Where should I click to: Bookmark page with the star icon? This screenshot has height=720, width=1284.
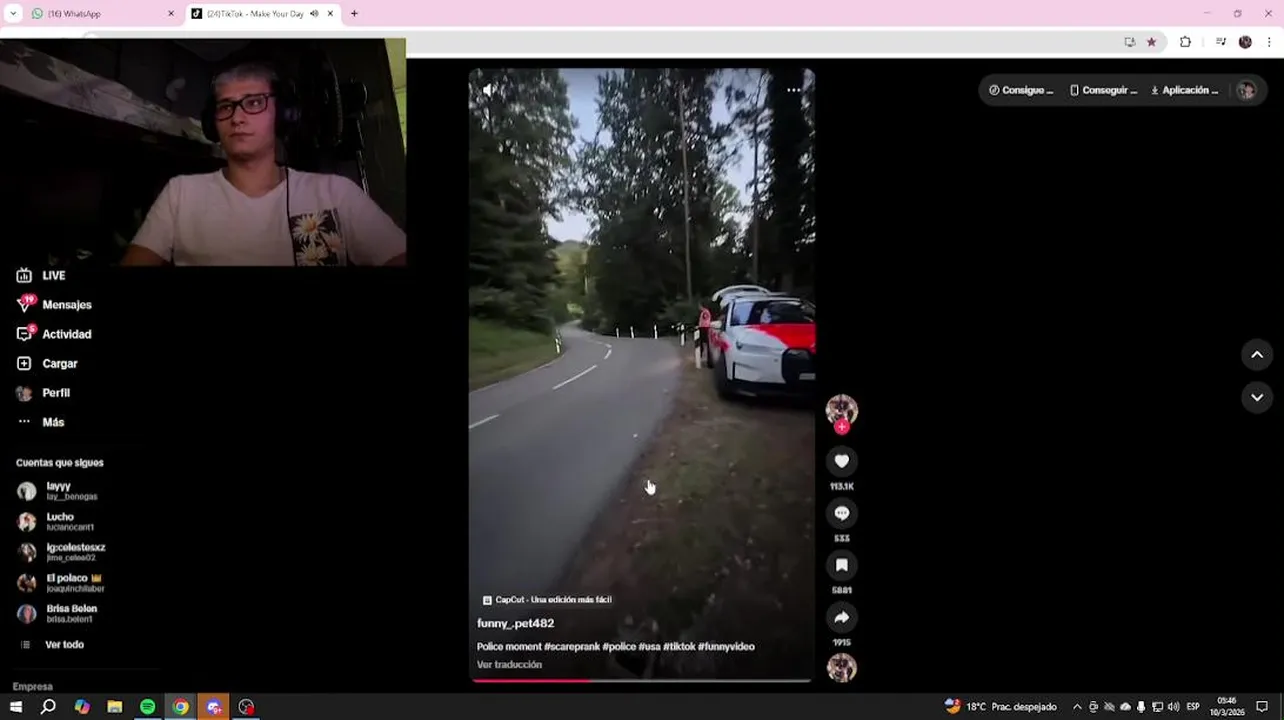(1151, 42)
